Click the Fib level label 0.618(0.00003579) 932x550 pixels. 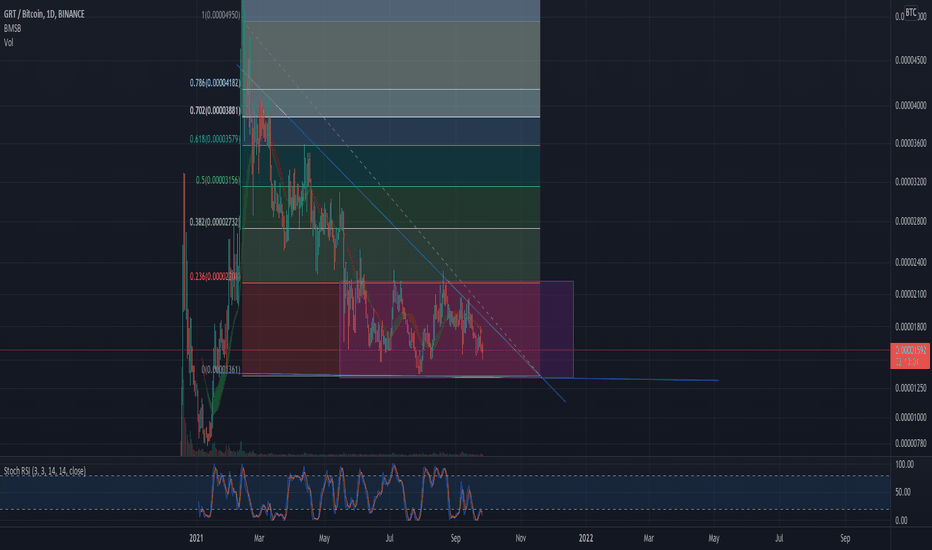215,139
